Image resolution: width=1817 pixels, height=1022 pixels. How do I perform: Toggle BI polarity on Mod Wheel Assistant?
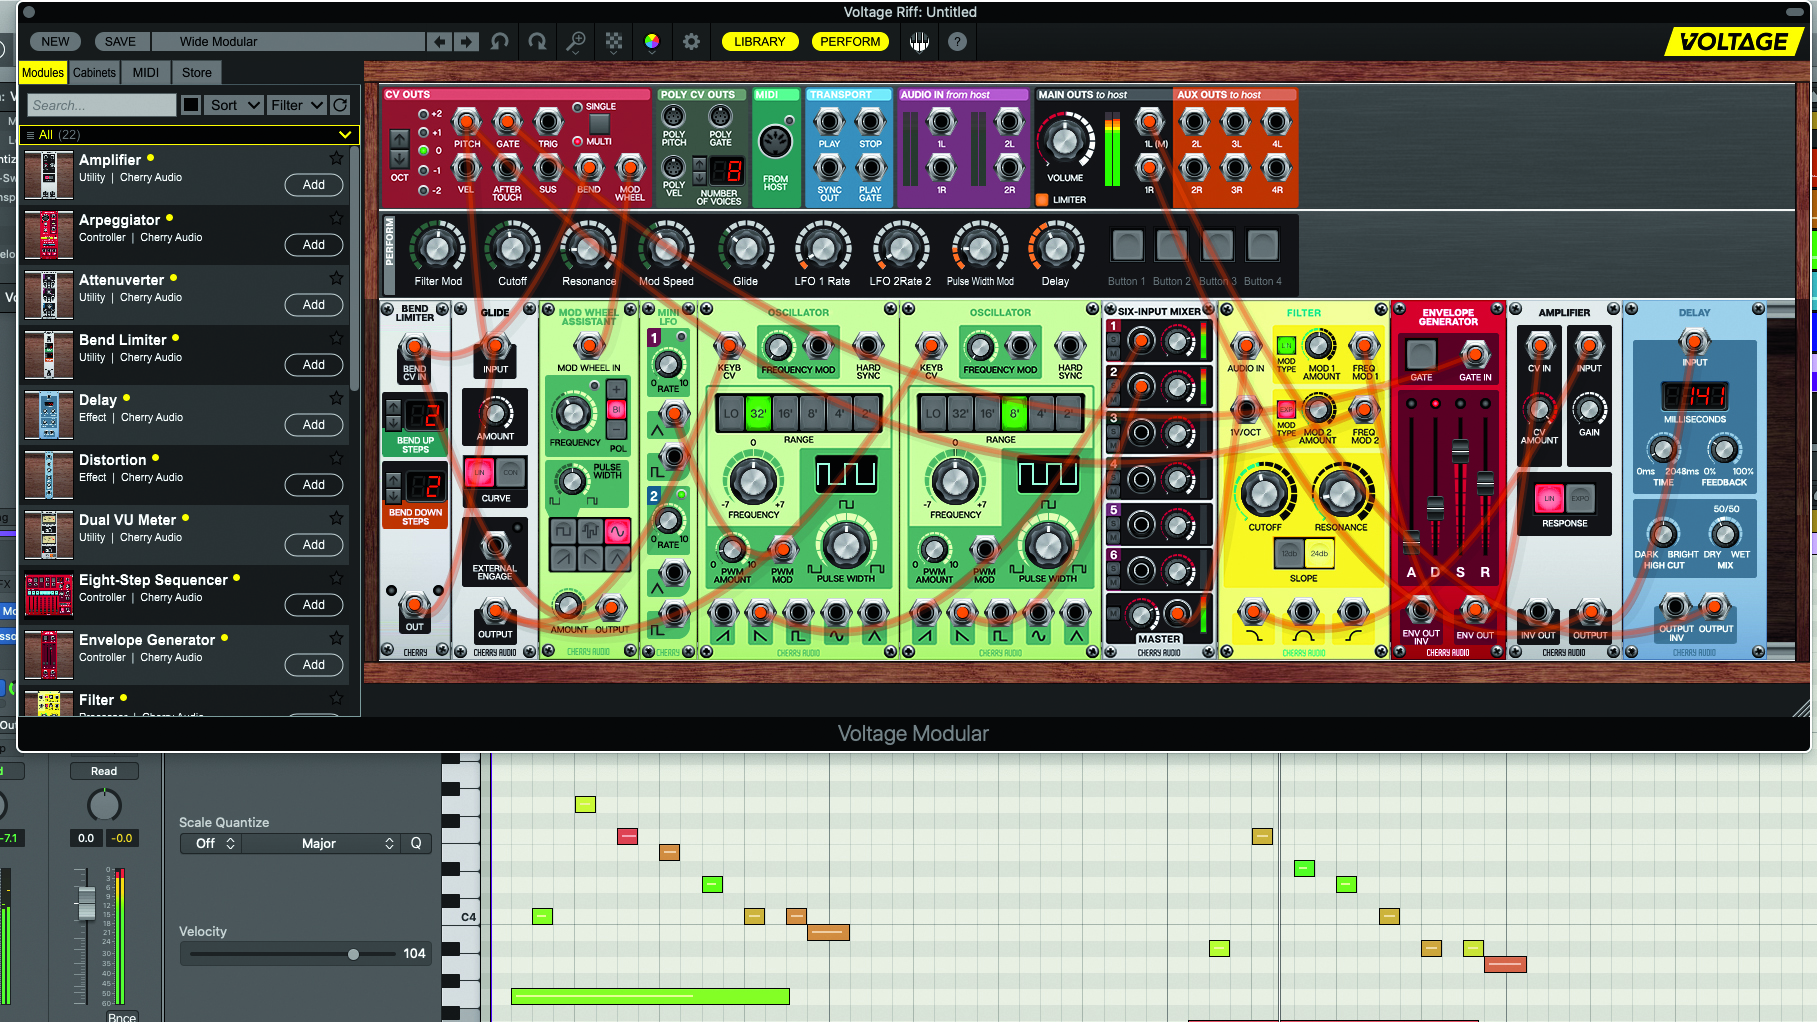coord(616,409)
